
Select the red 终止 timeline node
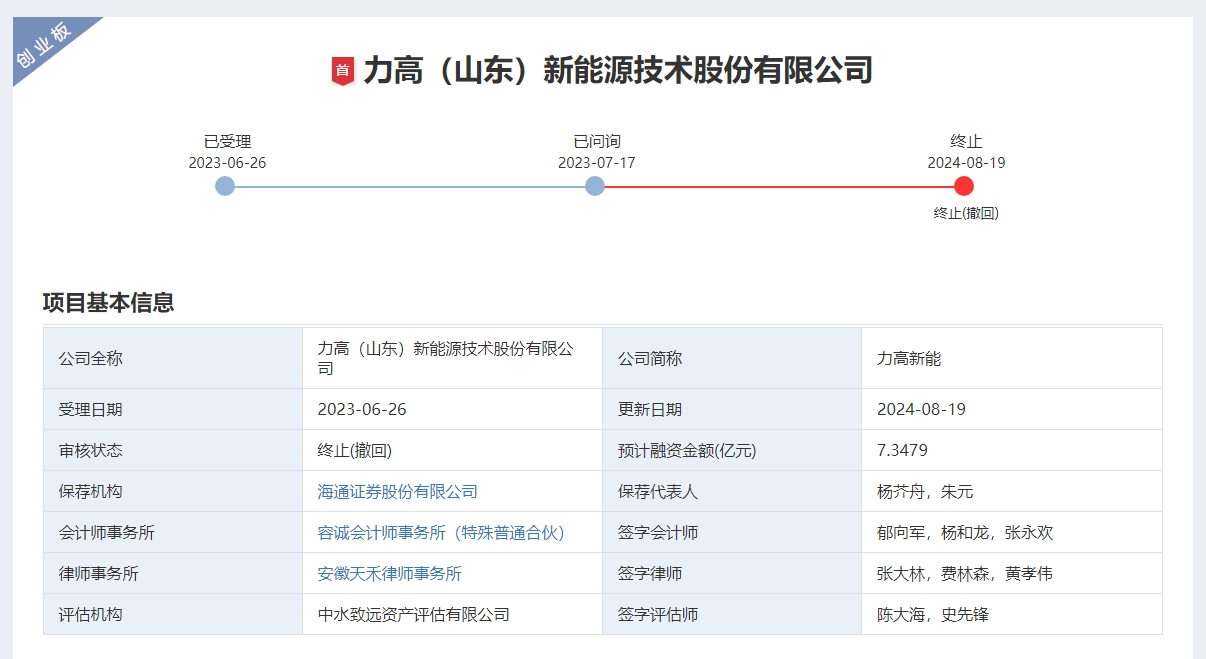[964, 186]
